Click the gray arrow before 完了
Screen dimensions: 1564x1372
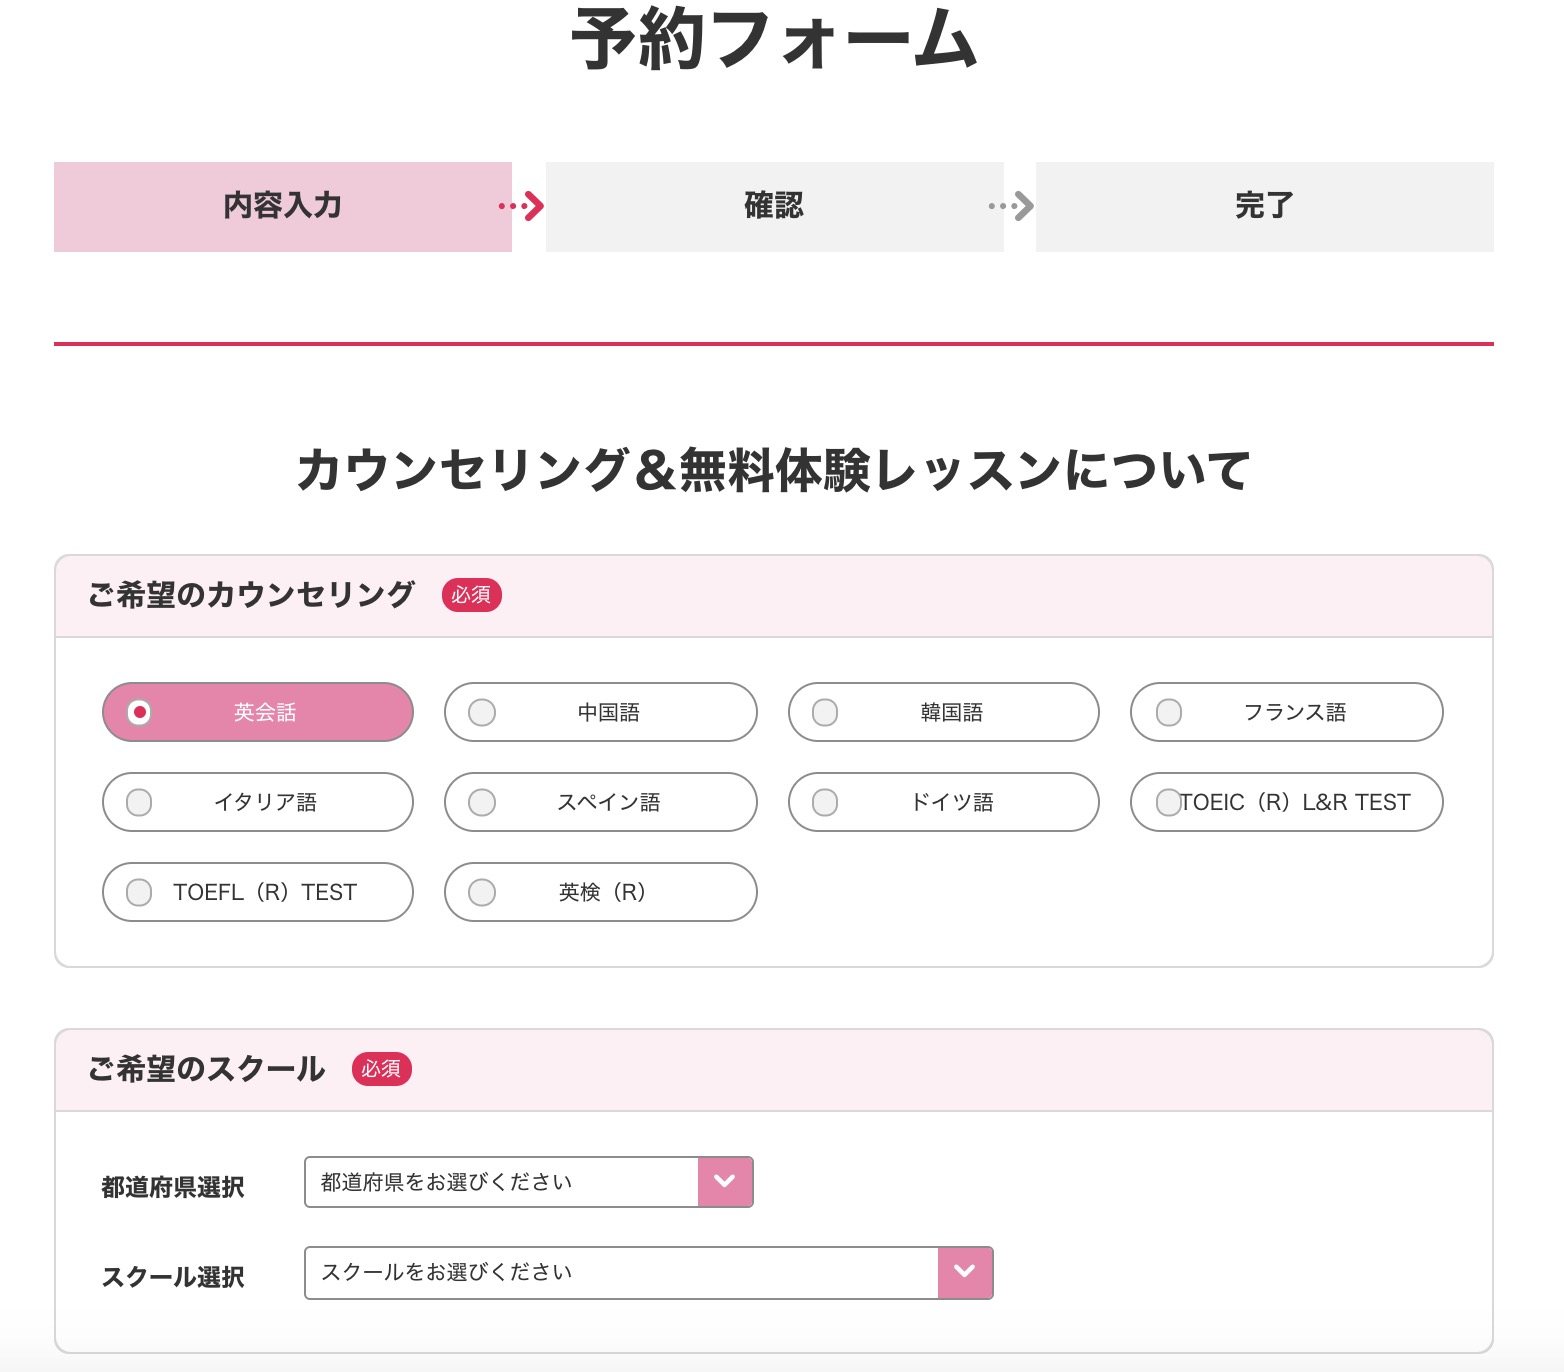pos(1012,207)
